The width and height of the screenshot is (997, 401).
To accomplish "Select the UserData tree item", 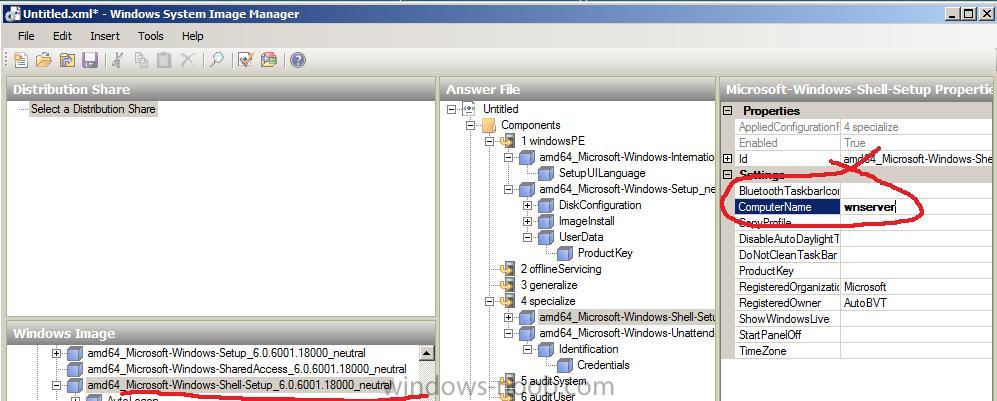I will 581,237.
